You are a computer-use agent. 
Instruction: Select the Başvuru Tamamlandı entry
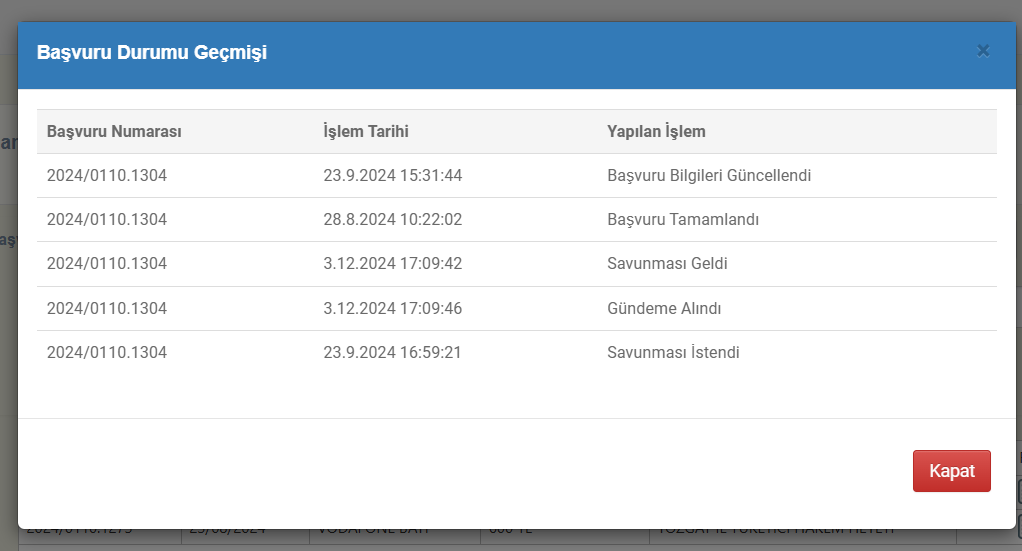pyautogui.click(x=683, y=220)
